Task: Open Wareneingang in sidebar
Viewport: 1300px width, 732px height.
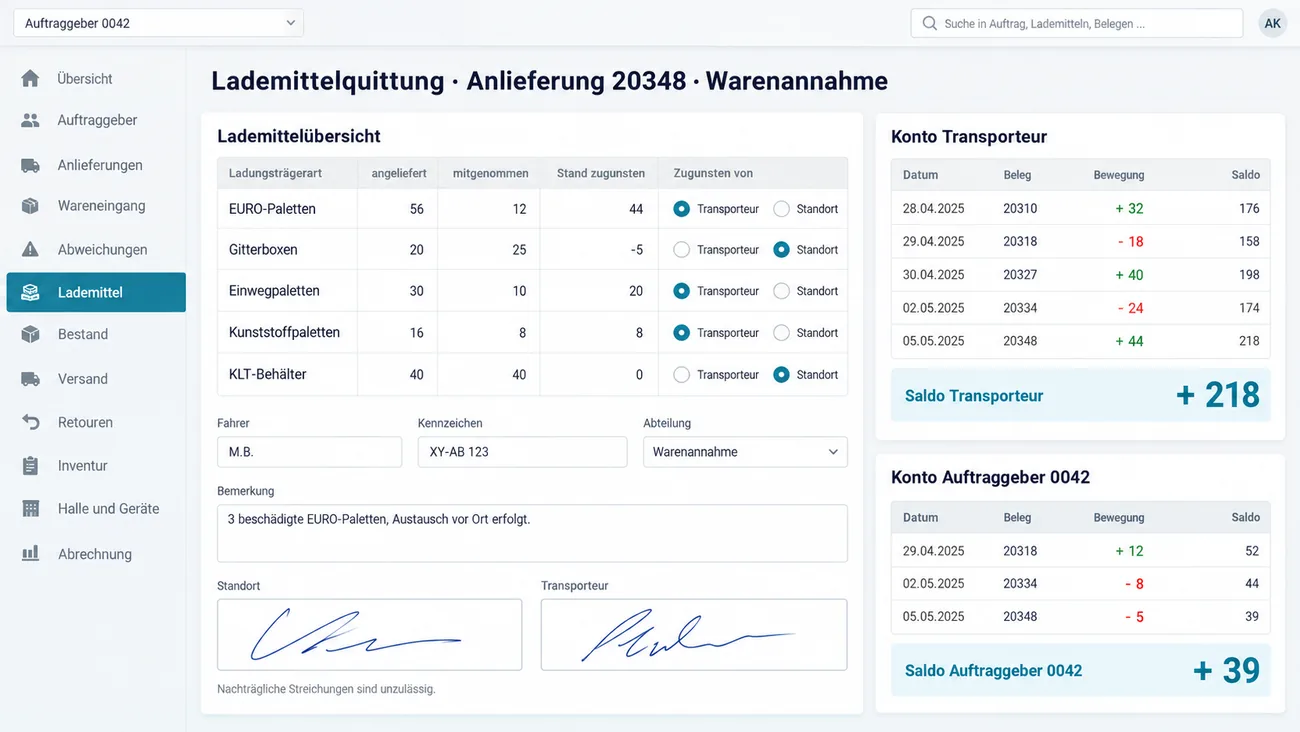Action: click(96, 206)
